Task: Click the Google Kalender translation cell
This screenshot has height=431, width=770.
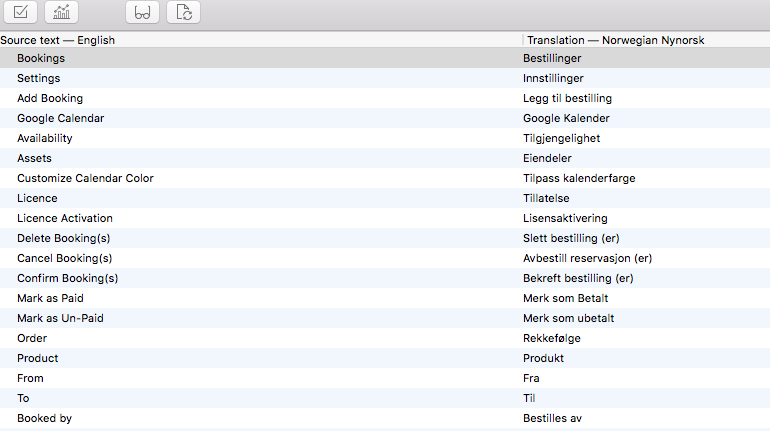Action: pyautogui.click(x=566, y=118)
